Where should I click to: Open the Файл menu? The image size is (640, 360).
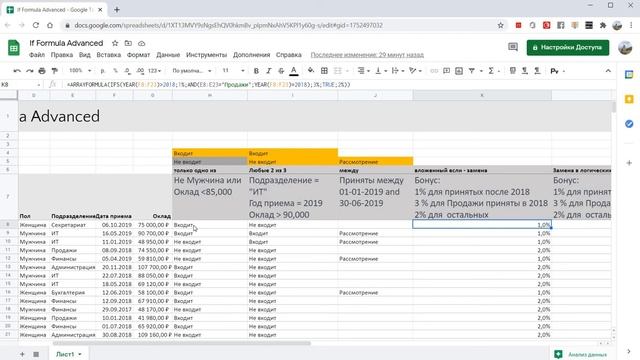click(37, 55)
